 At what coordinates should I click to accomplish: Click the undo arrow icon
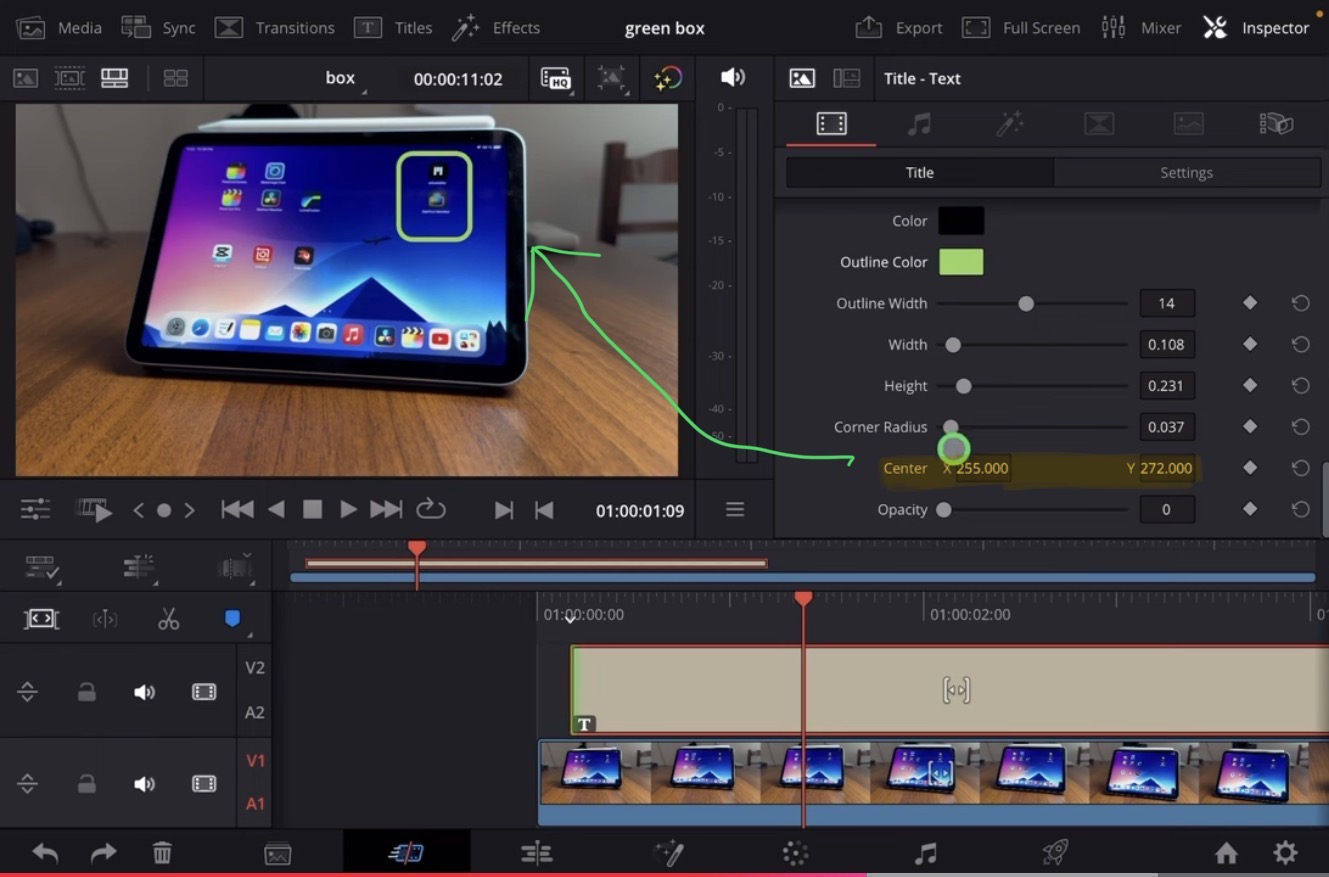[x=45, y=853]
